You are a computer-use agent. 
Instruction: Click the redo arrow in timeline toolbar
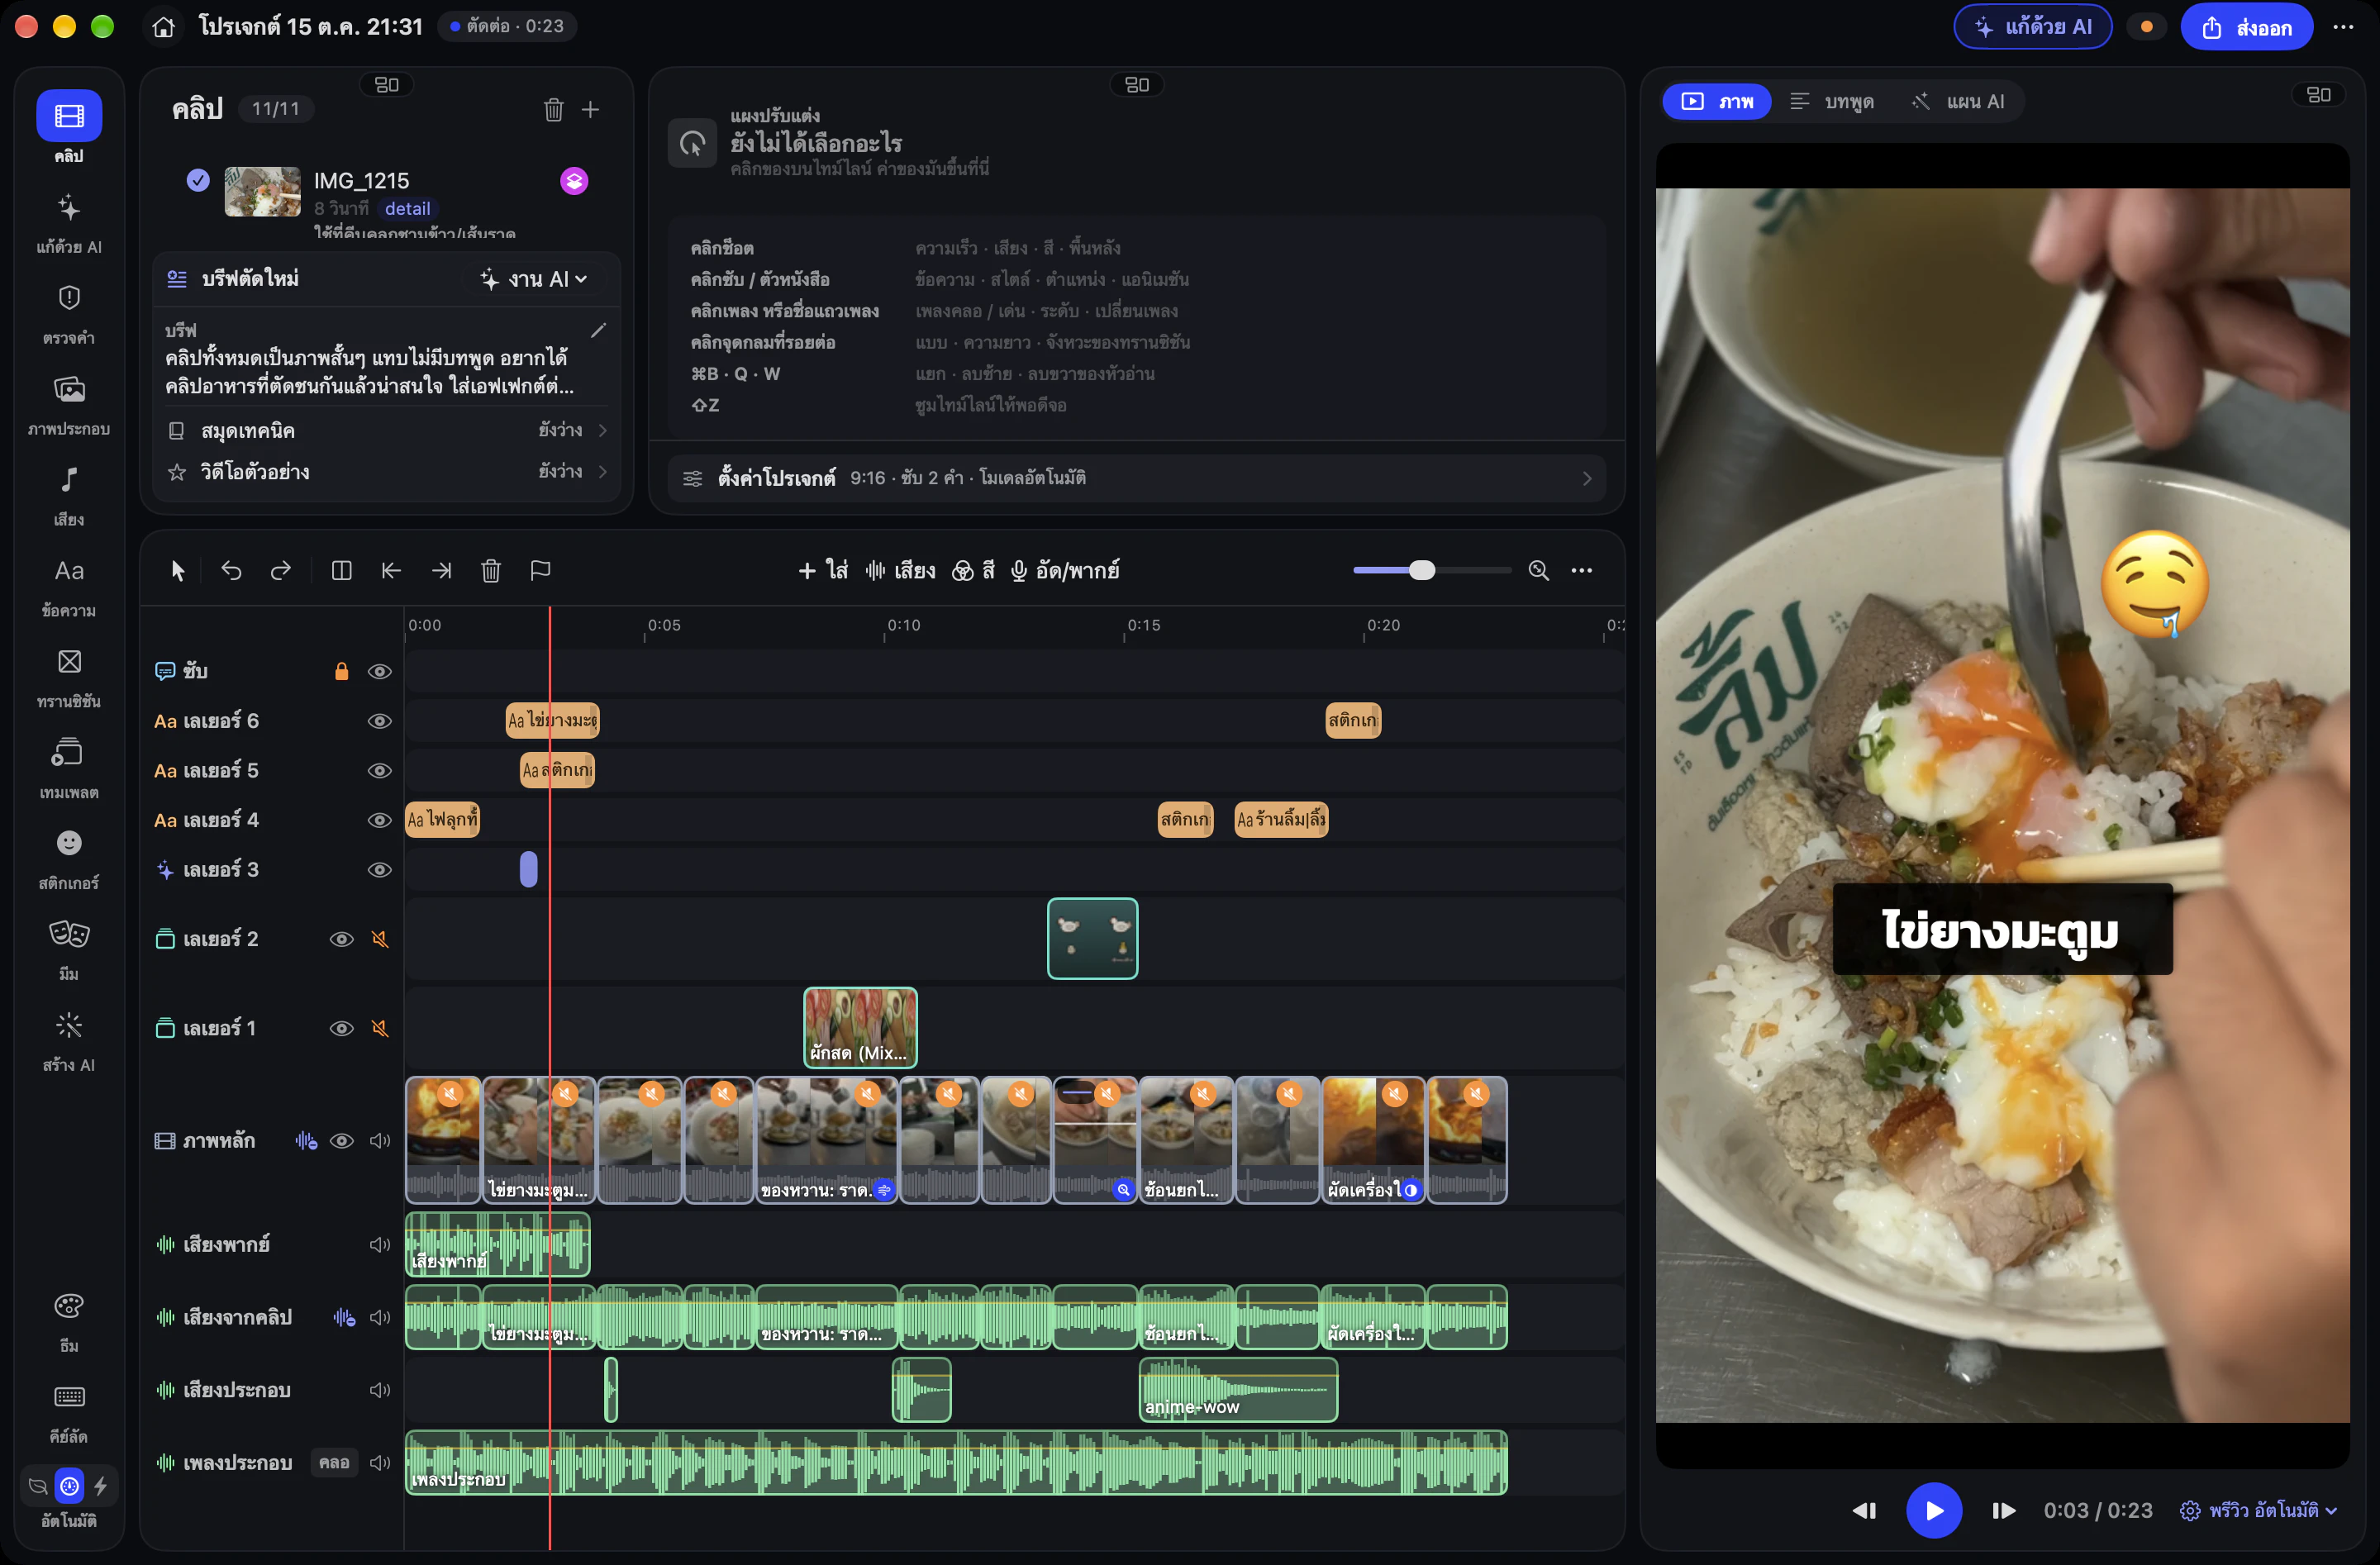[281, 570]
